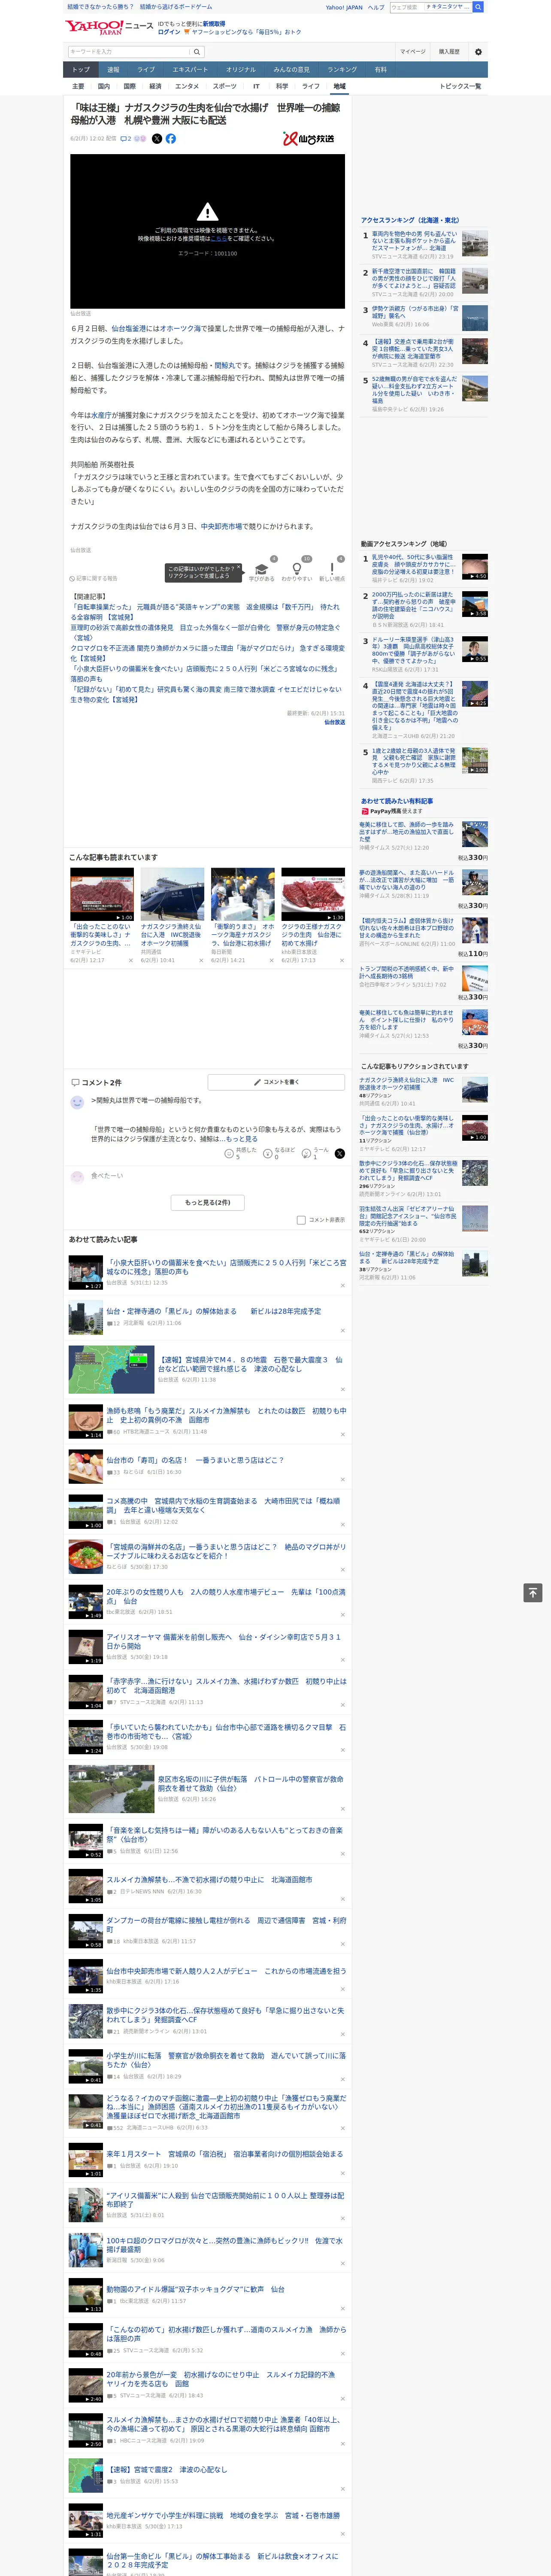Screen dimensions: 551x2576
Task: Open 仙台塩釜港 link in article body
Action: [x=130, y=328]
